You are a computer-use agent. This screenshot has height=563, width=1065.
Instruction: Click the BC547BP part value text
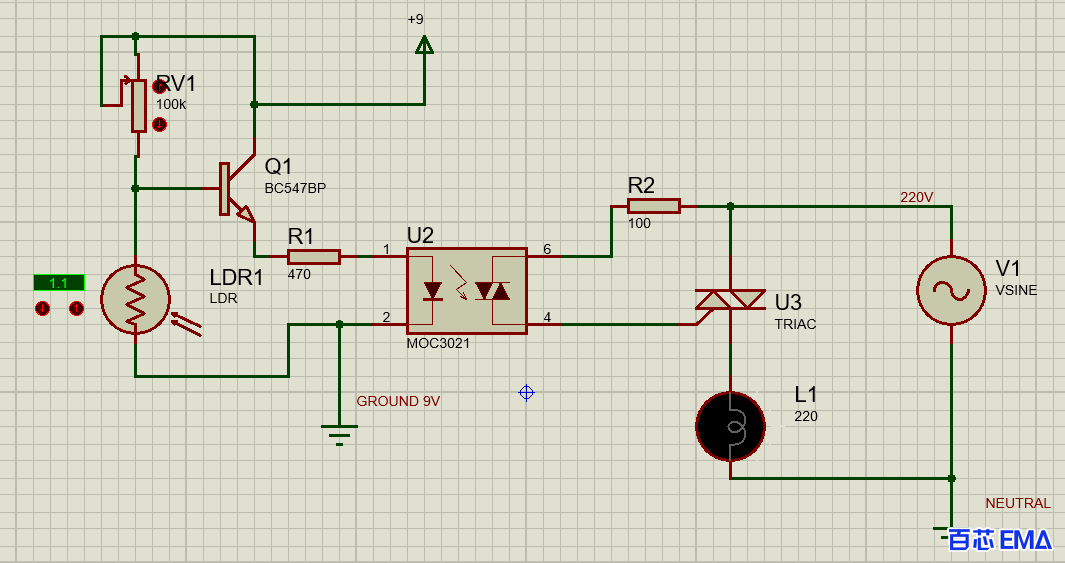pos(295,188)
